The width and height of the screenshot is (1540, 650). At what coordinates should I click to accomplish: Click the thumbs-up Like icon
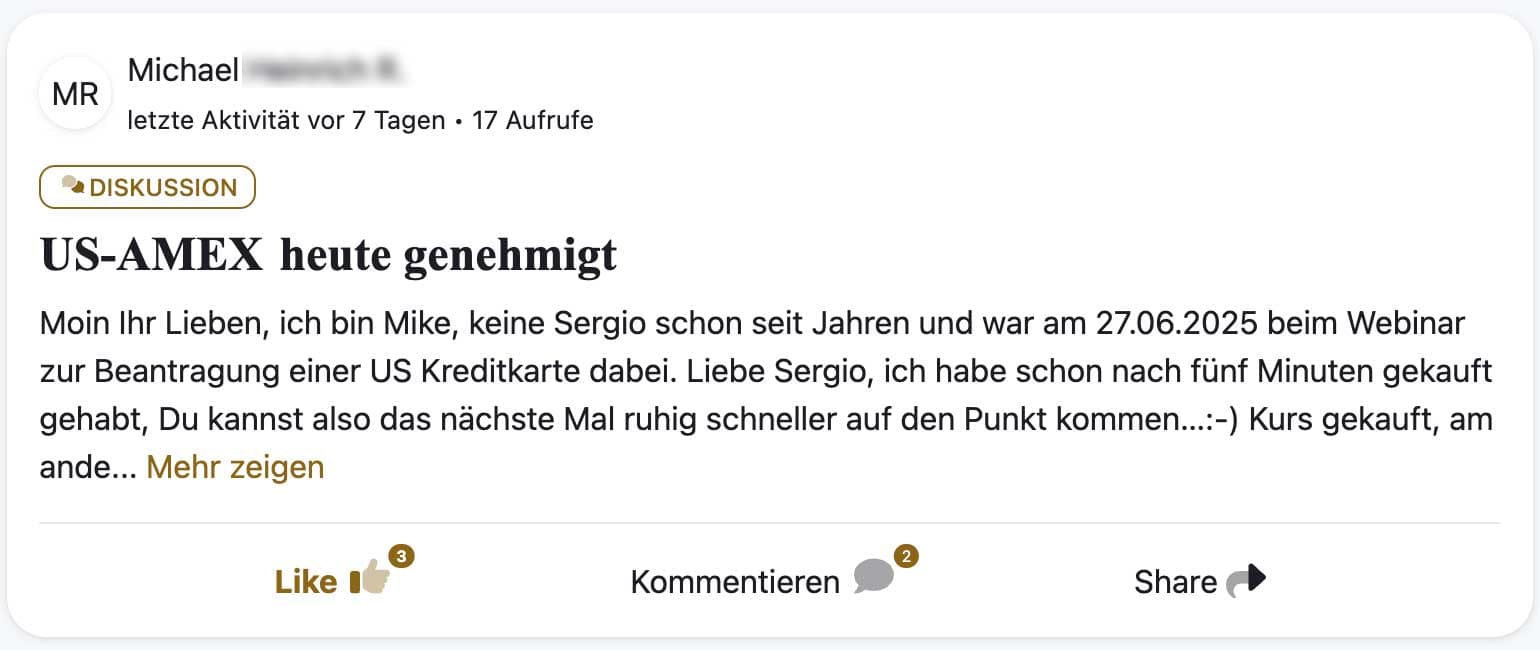click(369, 580)
